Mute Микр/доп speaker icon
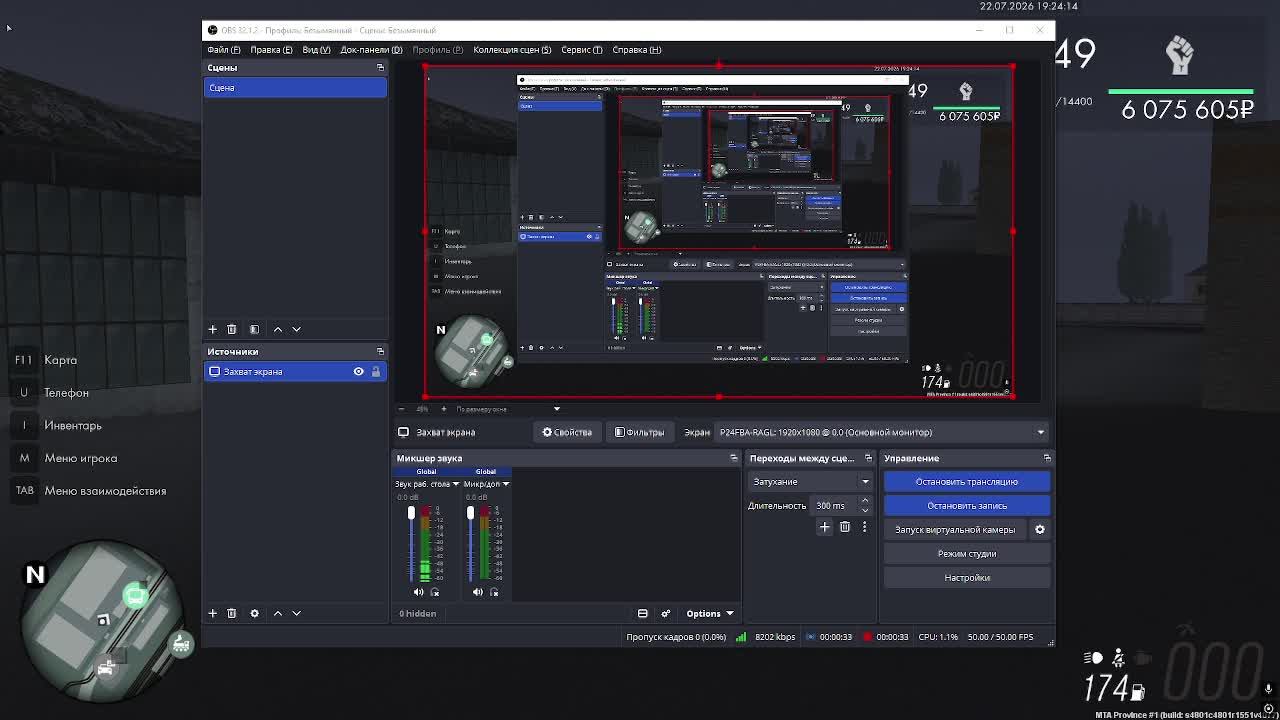Screen dimensions: 1280x720 [478, 592]
